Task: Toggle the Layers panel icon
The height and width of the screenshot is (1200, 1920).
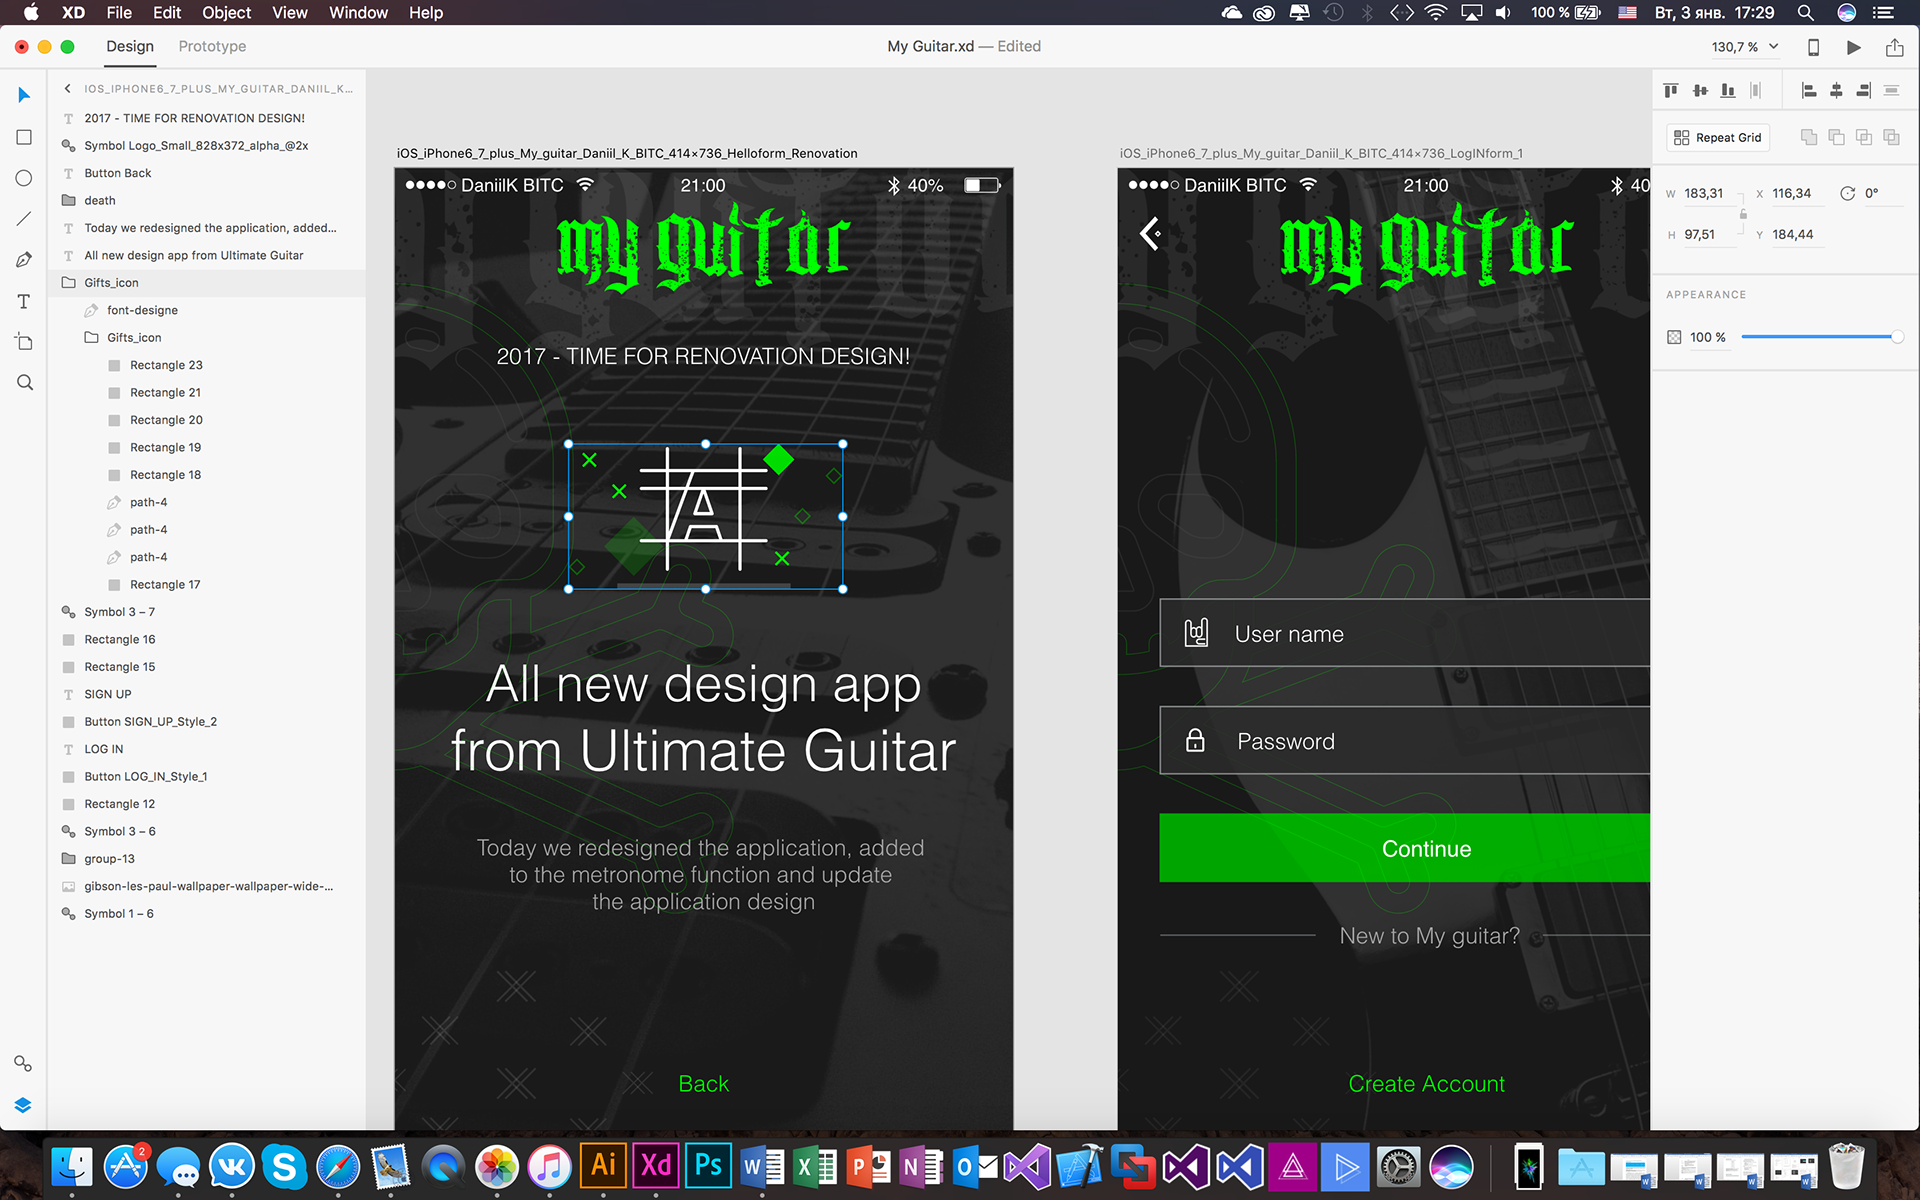Action: click(x=23, y=1105)
